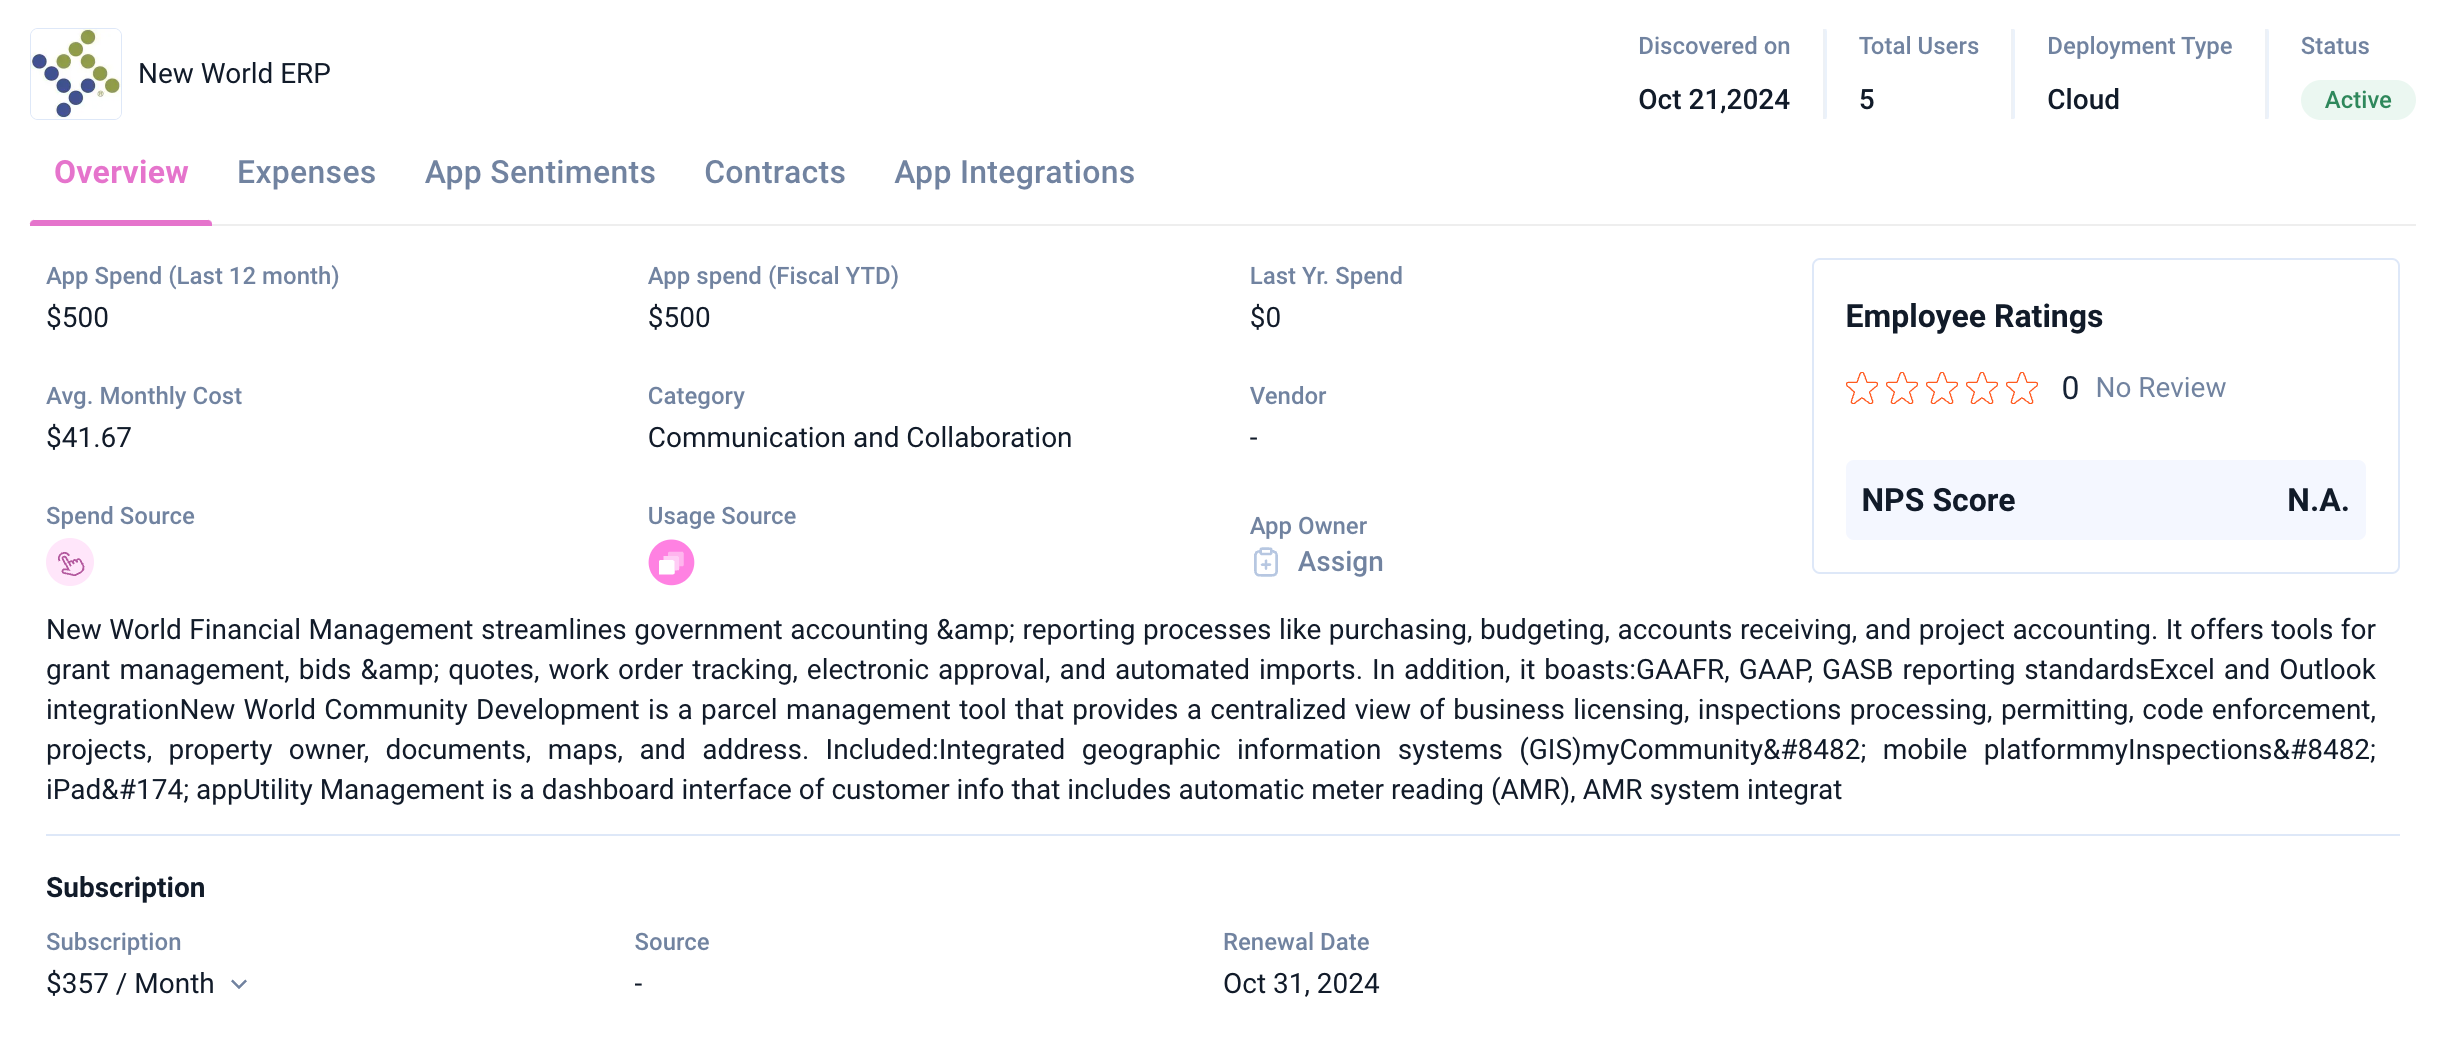Select the fourth rating star
The width and height of the screenshot is (2448, 1048).
pos(1982,388)
